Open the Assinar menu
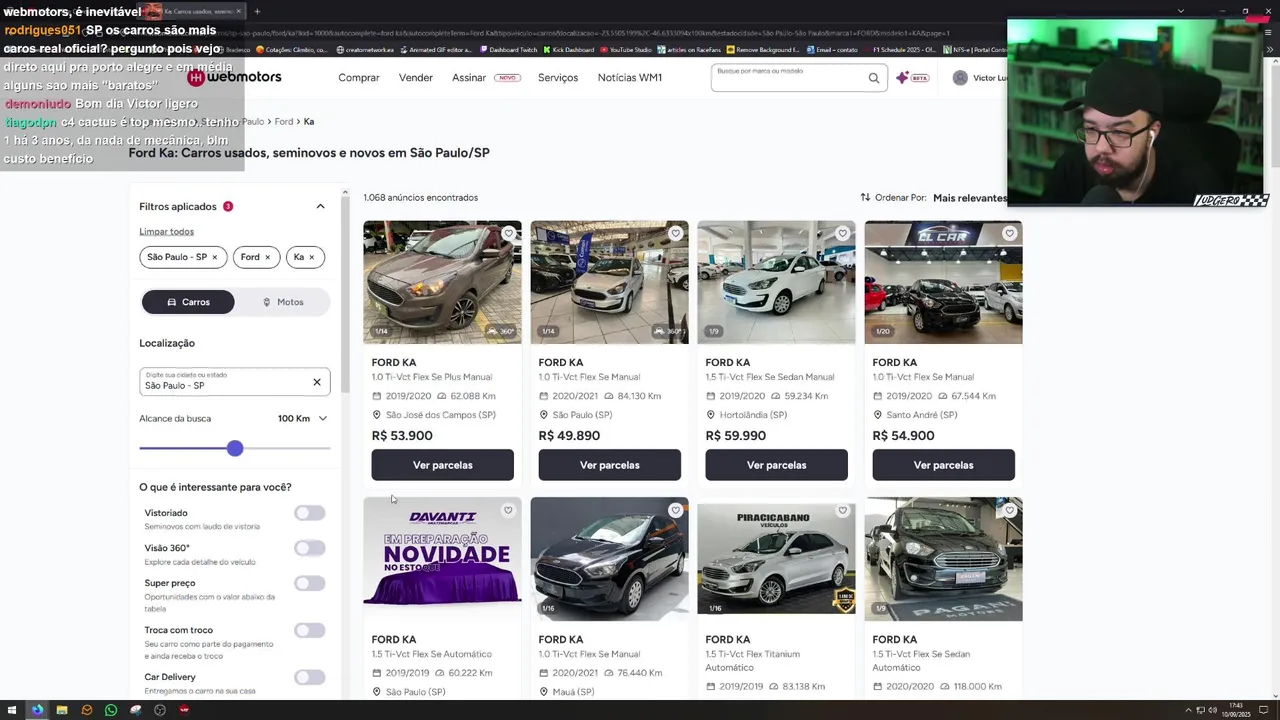 pyautogui.click(x=469, y=77)
